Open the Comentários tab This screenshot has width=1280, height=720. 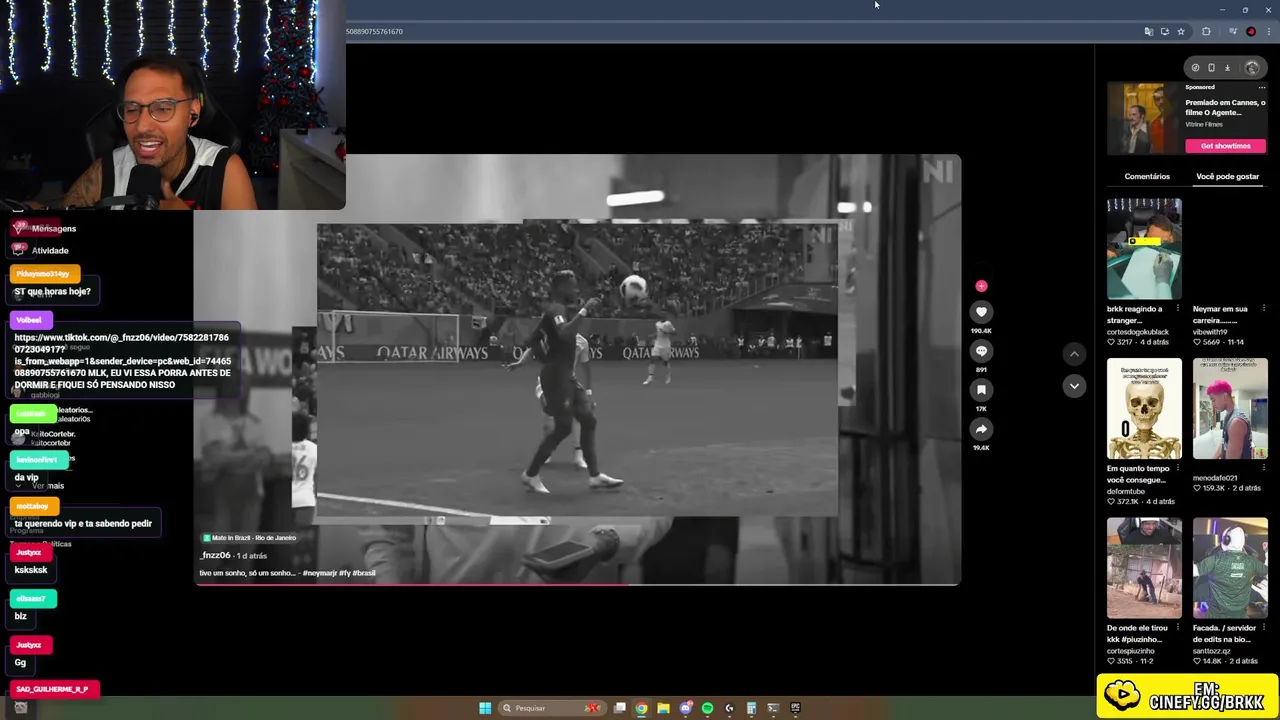1147,176
